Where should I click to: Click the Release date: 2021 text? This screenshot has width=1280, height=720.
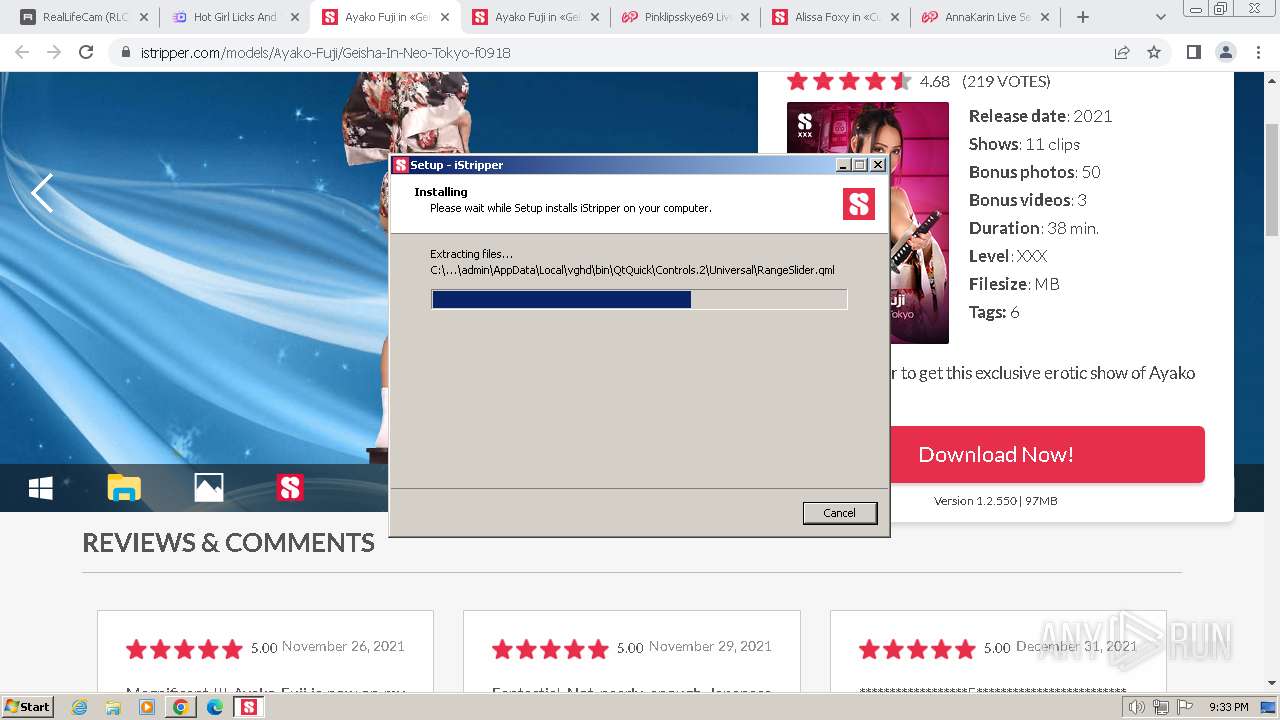click(1040, 116)
